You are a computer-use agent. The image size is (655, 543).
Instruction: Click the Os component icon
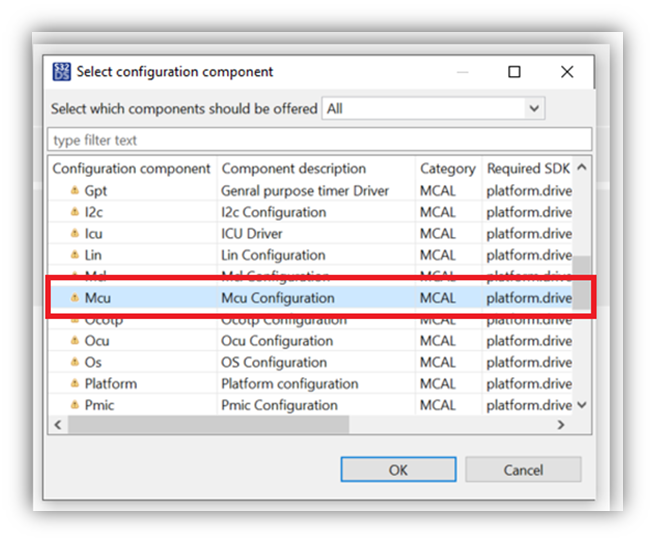74,362
